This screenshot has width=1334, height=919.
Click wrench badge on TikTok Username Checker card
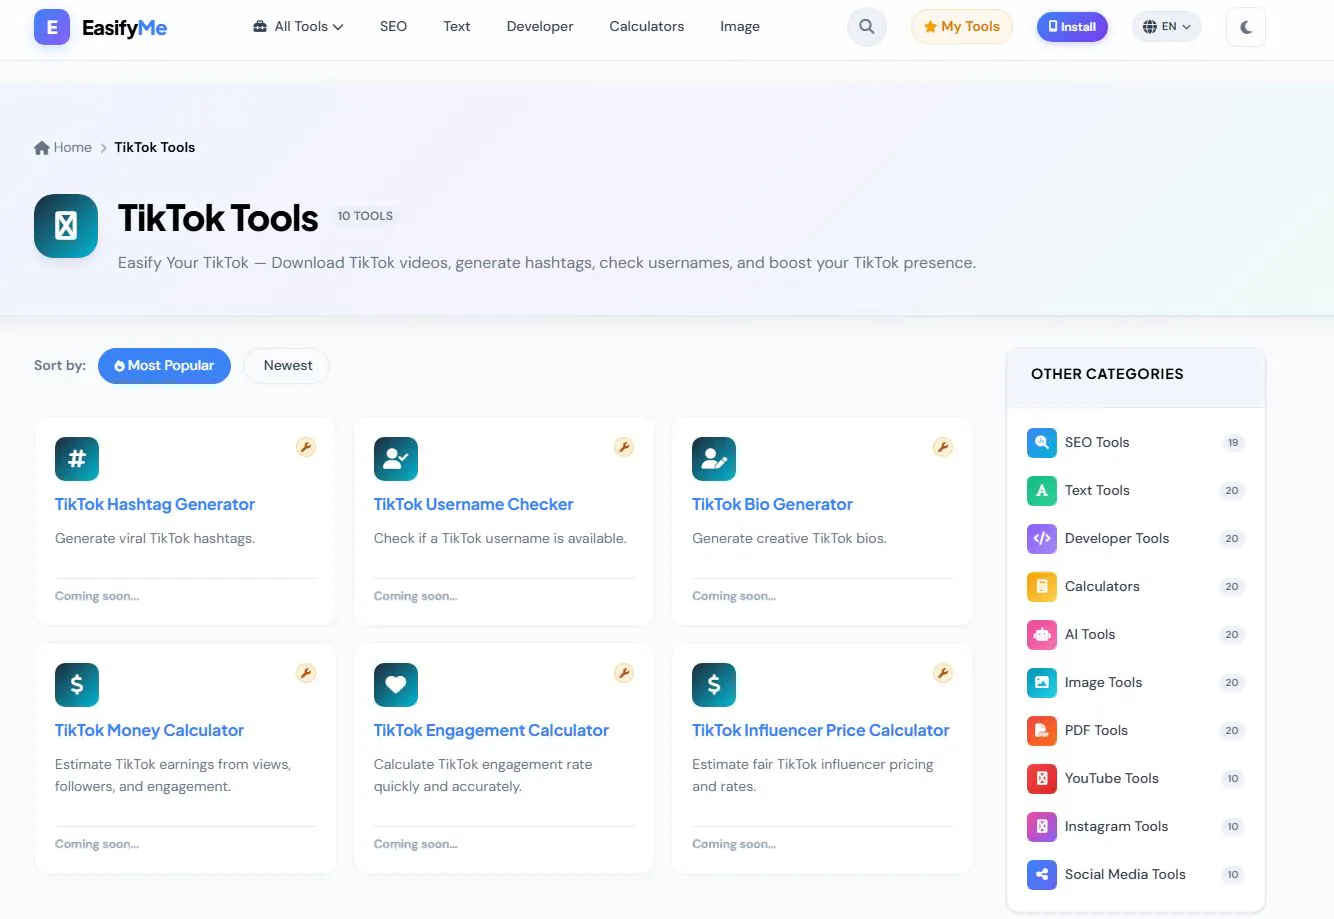[x=624, y=447]
